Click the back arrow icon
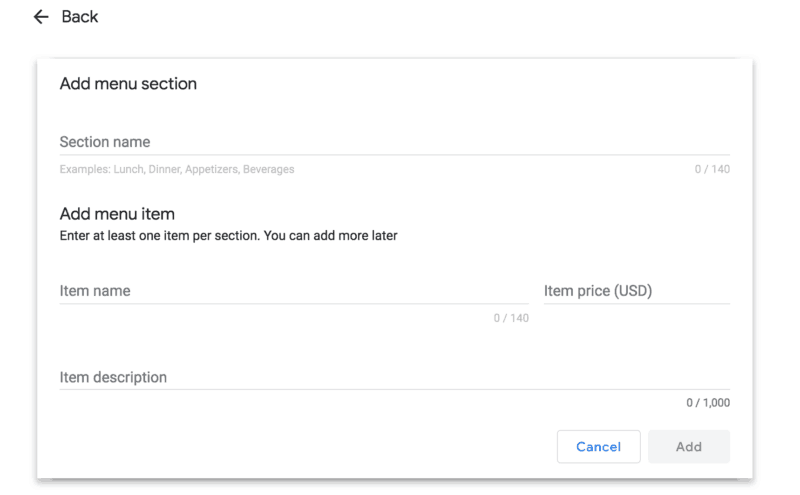The height and width of the screenshot is (495, 800). pos(41,17)
